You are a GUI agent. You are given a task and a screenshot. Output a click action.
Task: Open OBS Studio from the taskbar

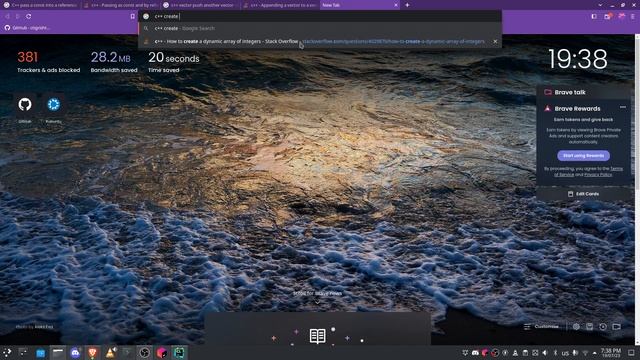point(144,352)
